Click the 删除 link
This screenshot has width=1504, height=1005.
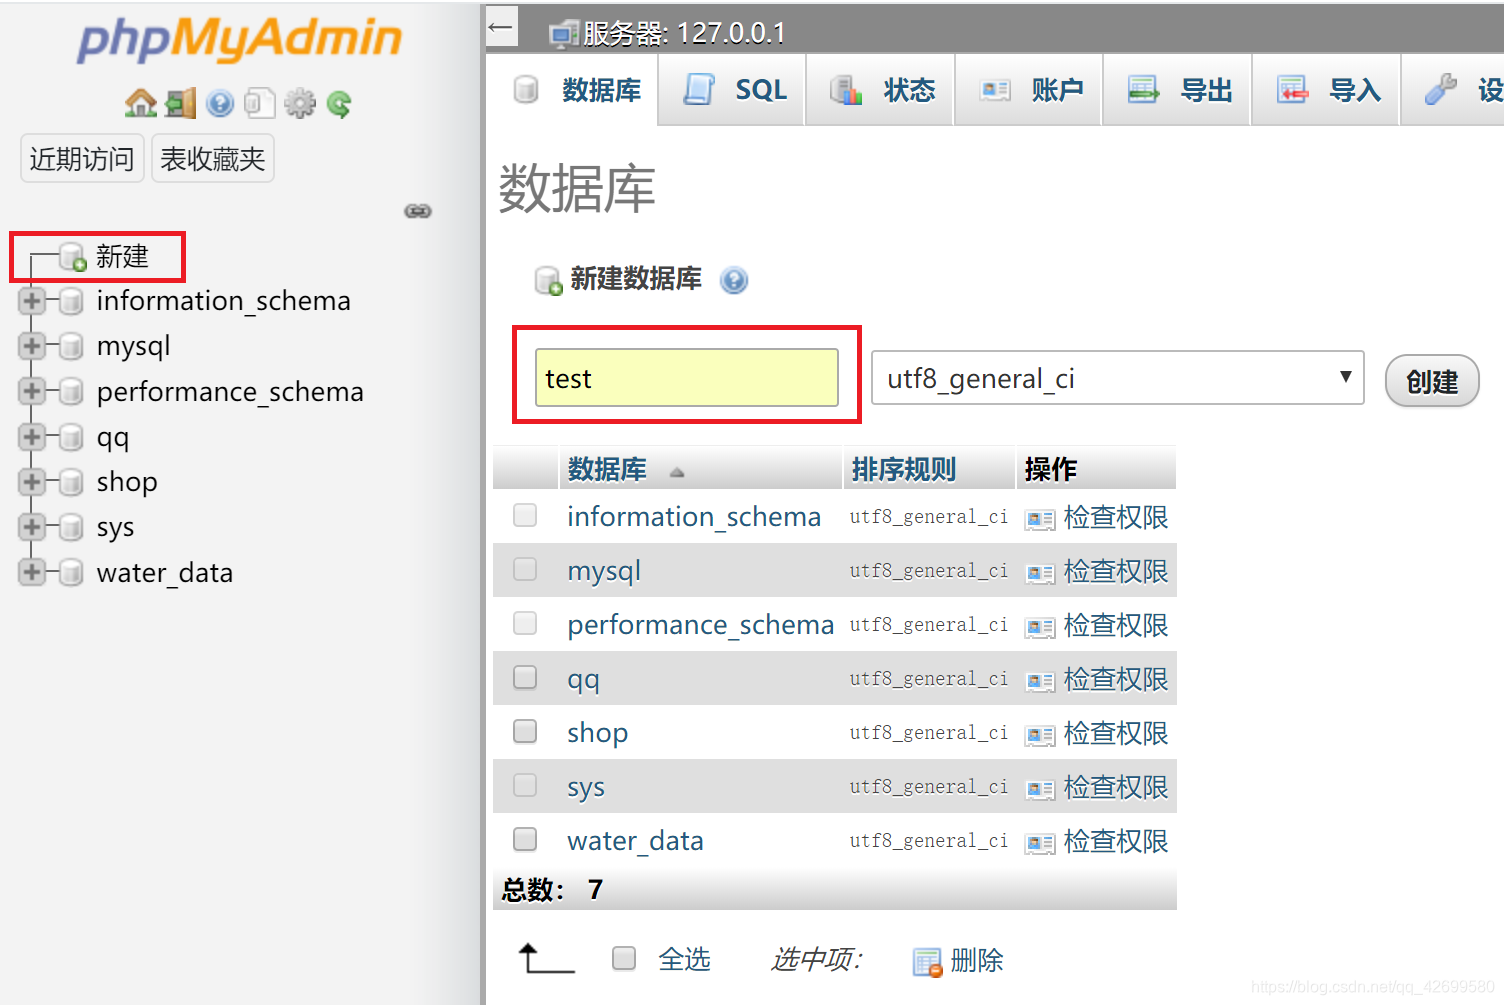coord(977,960)
